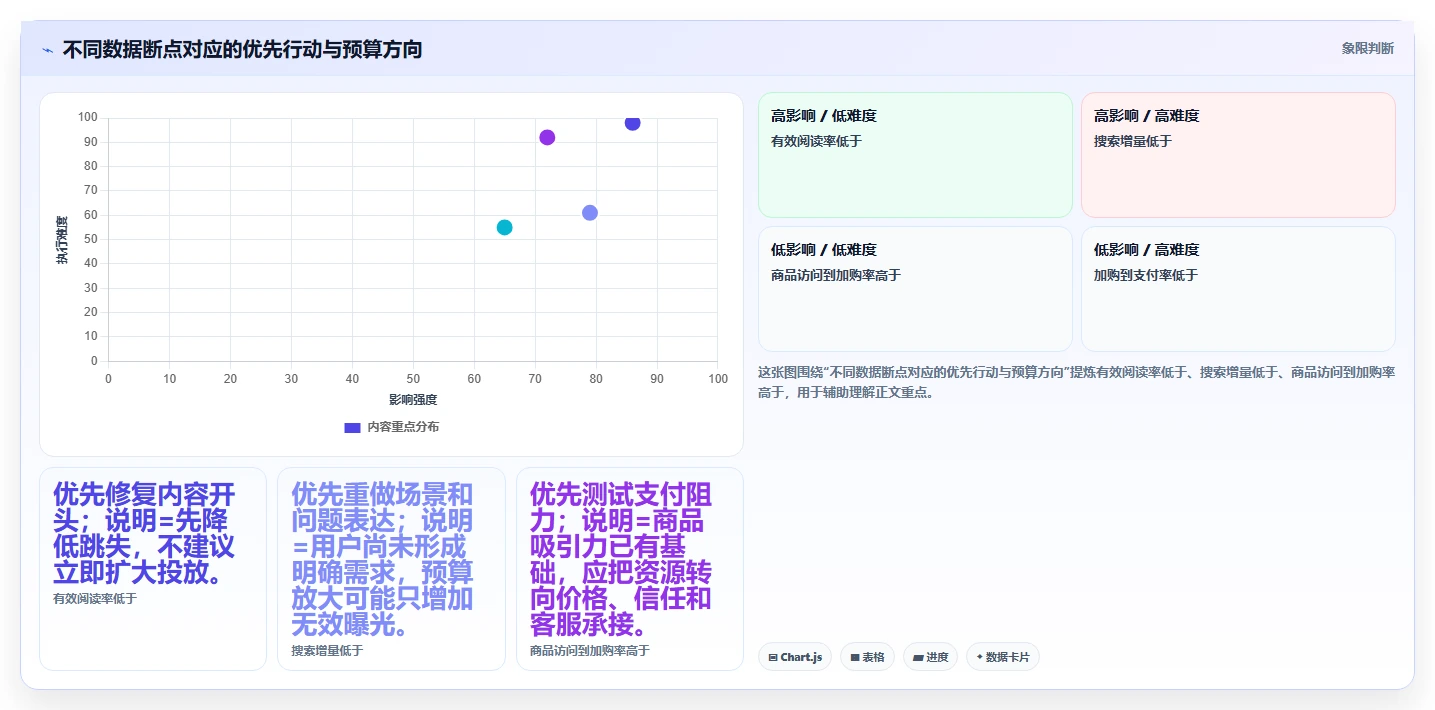This screenshot has width=1435, height=710.
Task: Click 搜索增量低于 text in pink quadrant
Action: point(1133,141)
